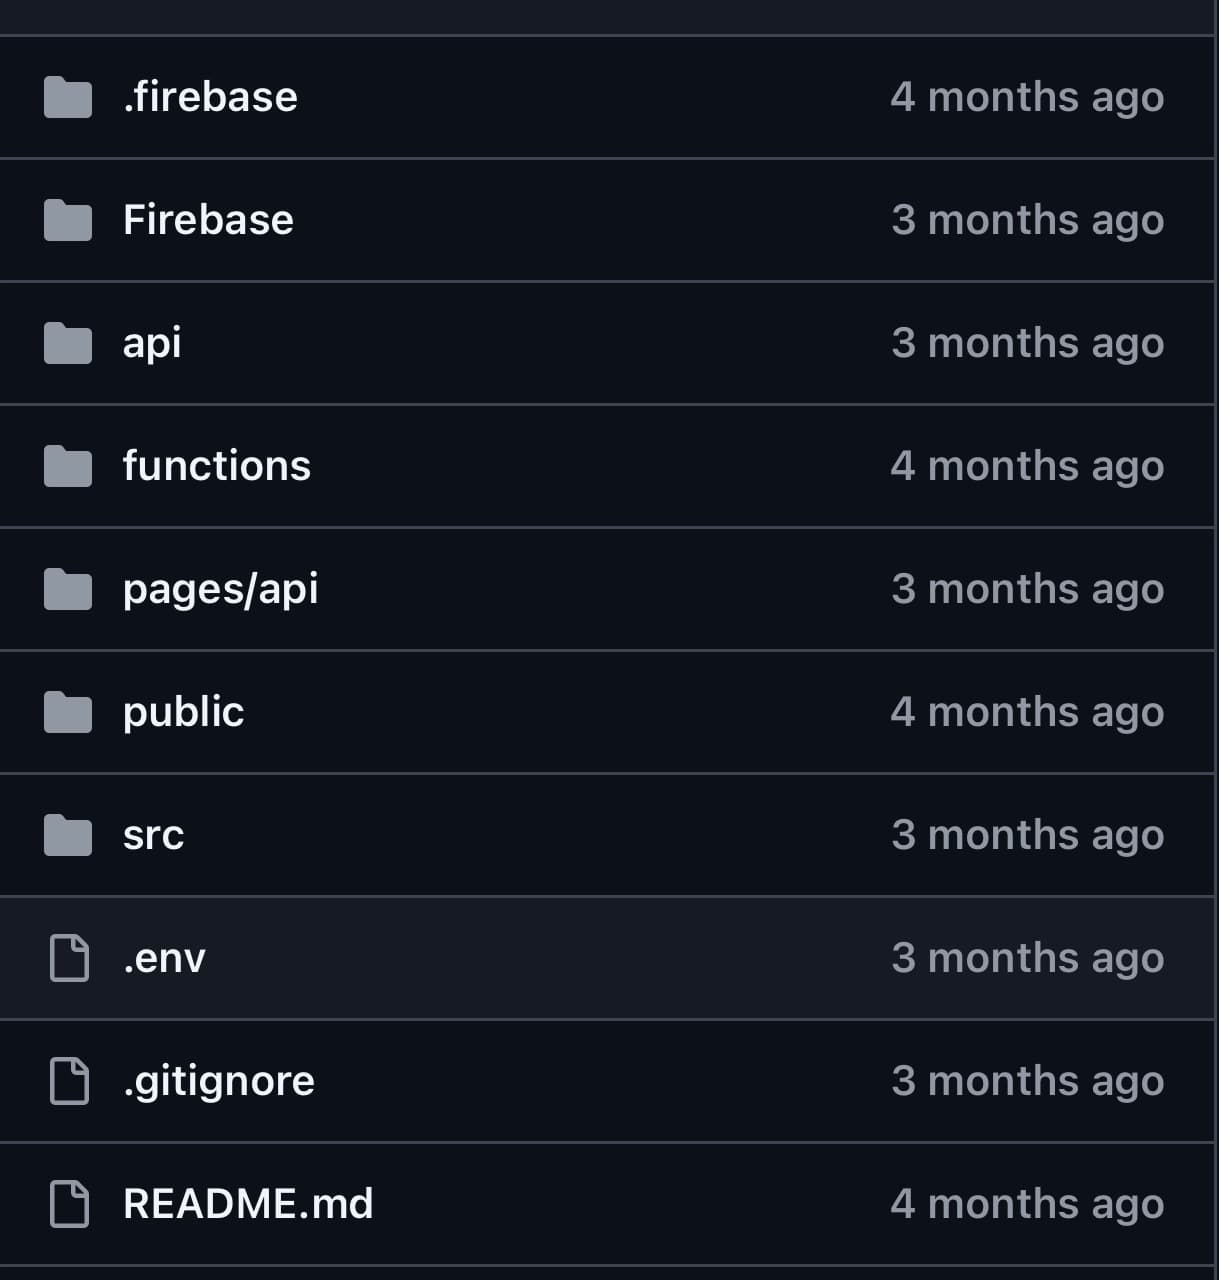Click the api folder icon
The width and height of the screenshot is (1219, 1280).
point(68,343)
